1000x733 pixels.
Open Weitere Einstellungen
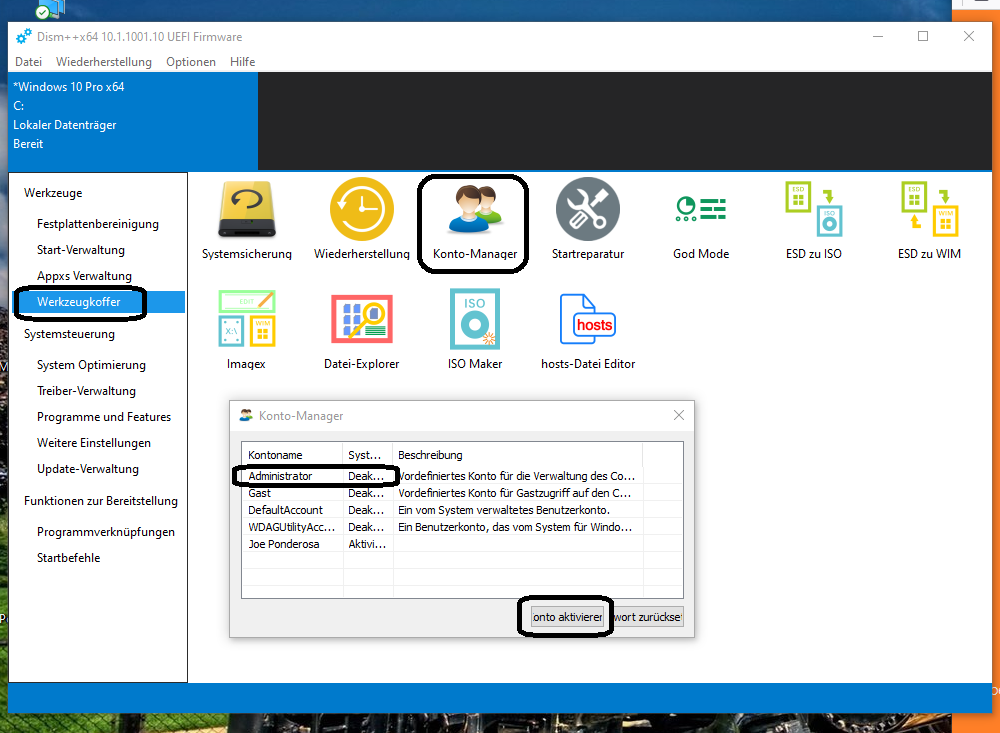94,443
